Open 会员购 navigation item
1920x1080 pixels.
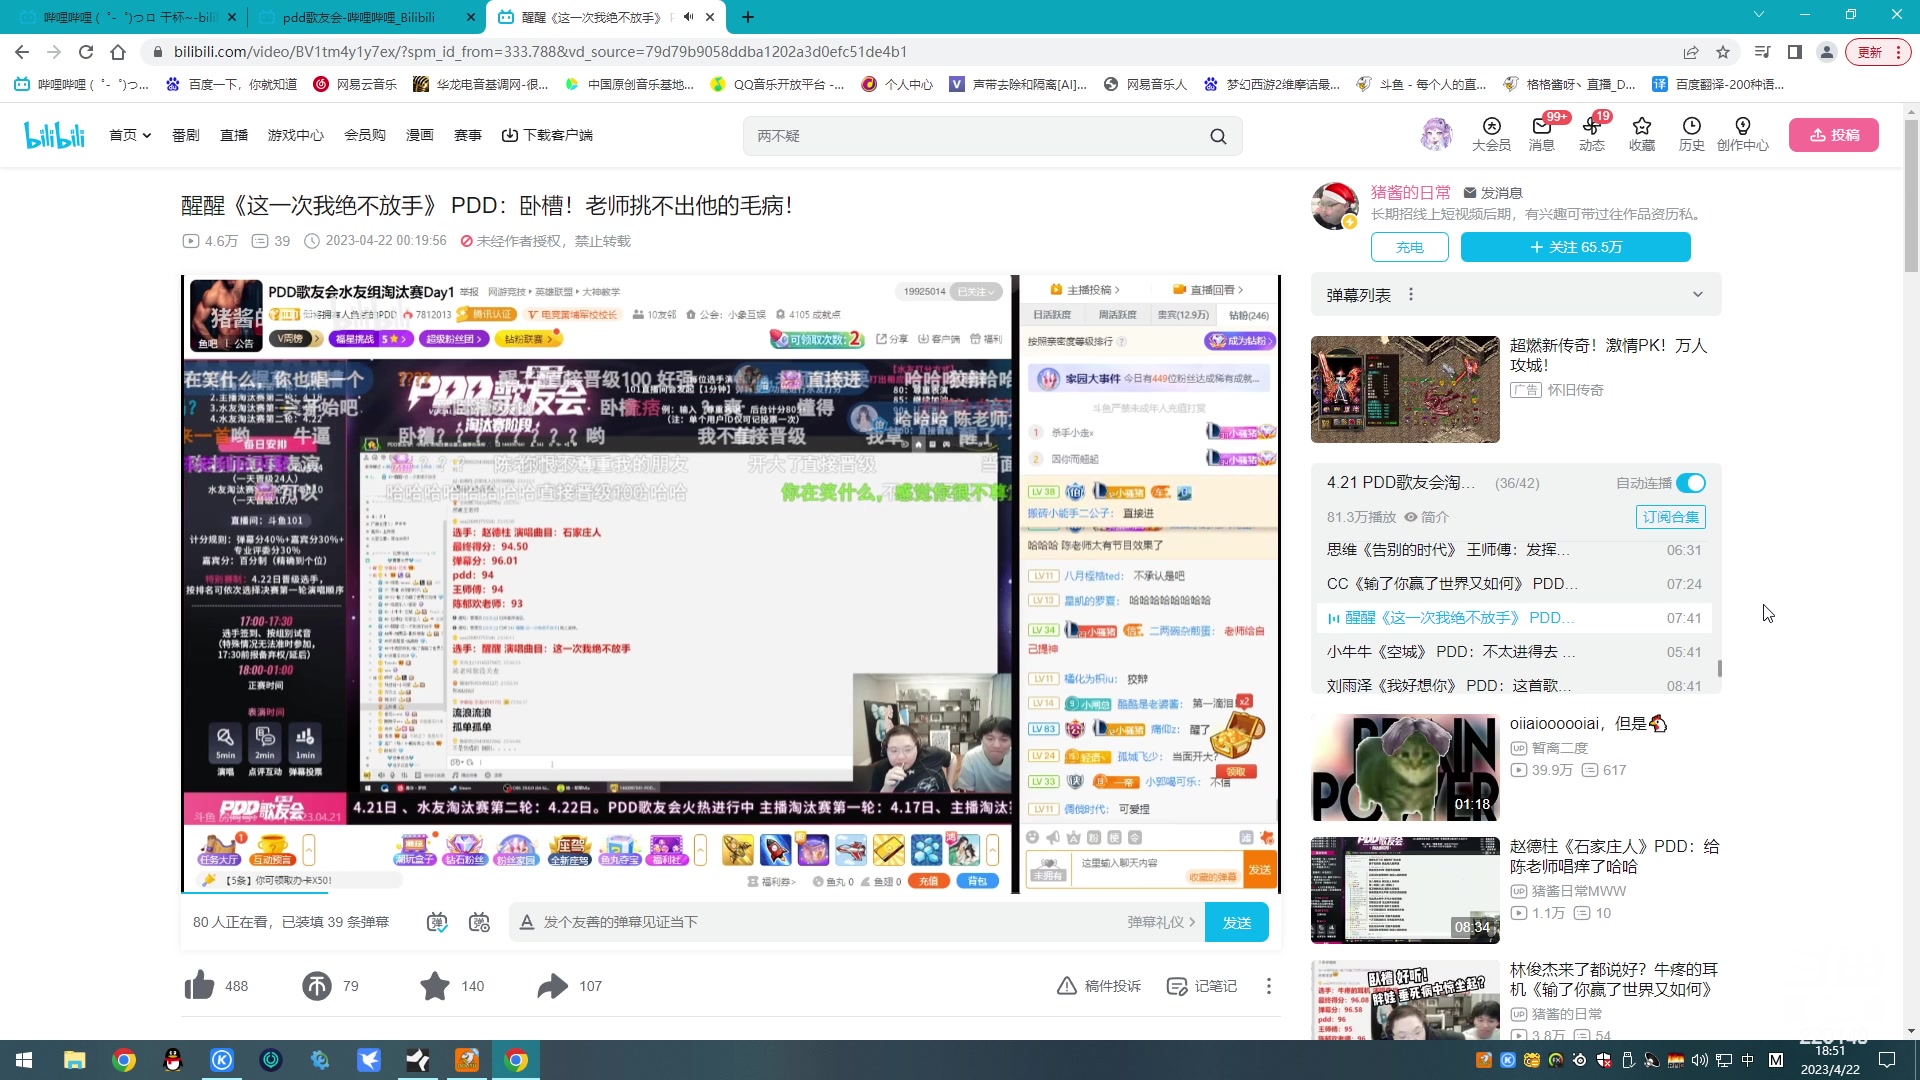(x=365, y=135)
